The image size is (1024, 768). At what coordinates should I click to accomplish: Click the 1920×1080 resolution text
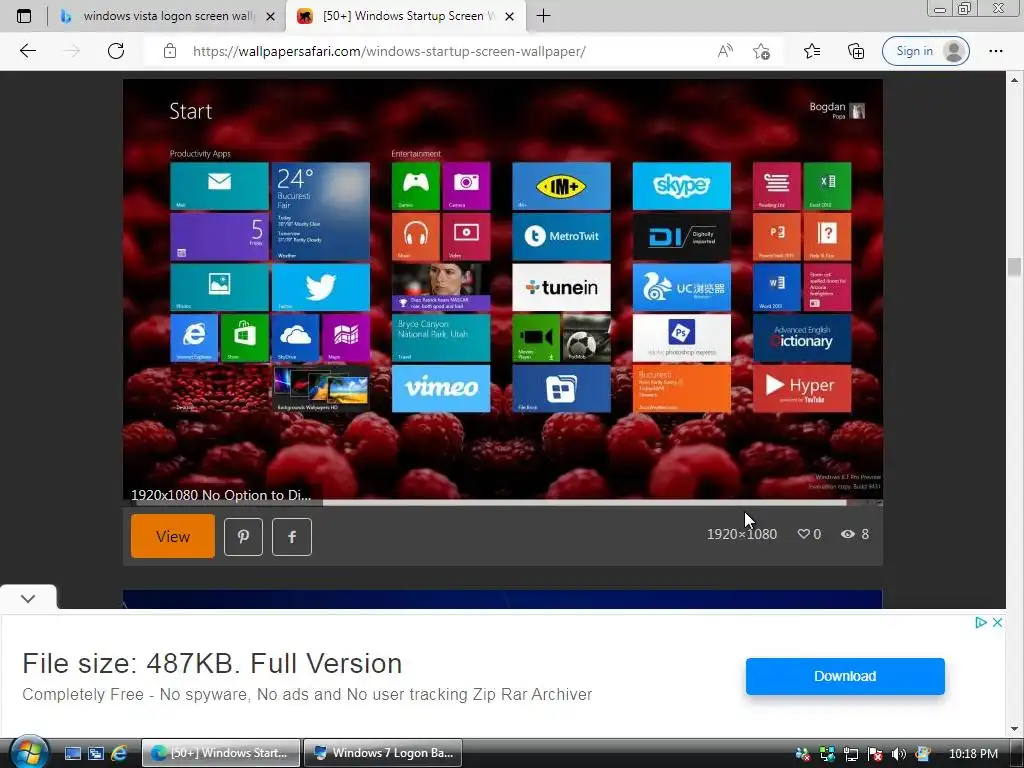[x=742, y=534]
